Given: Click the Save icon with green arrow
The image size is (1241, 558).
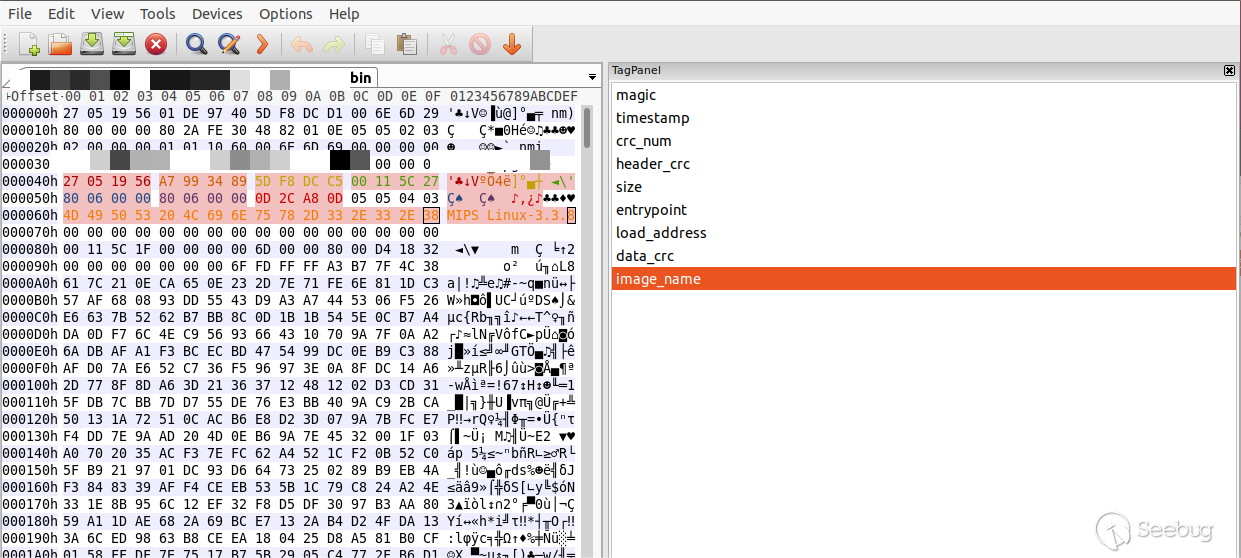Looking at the screenshot, I should point(92,44).
